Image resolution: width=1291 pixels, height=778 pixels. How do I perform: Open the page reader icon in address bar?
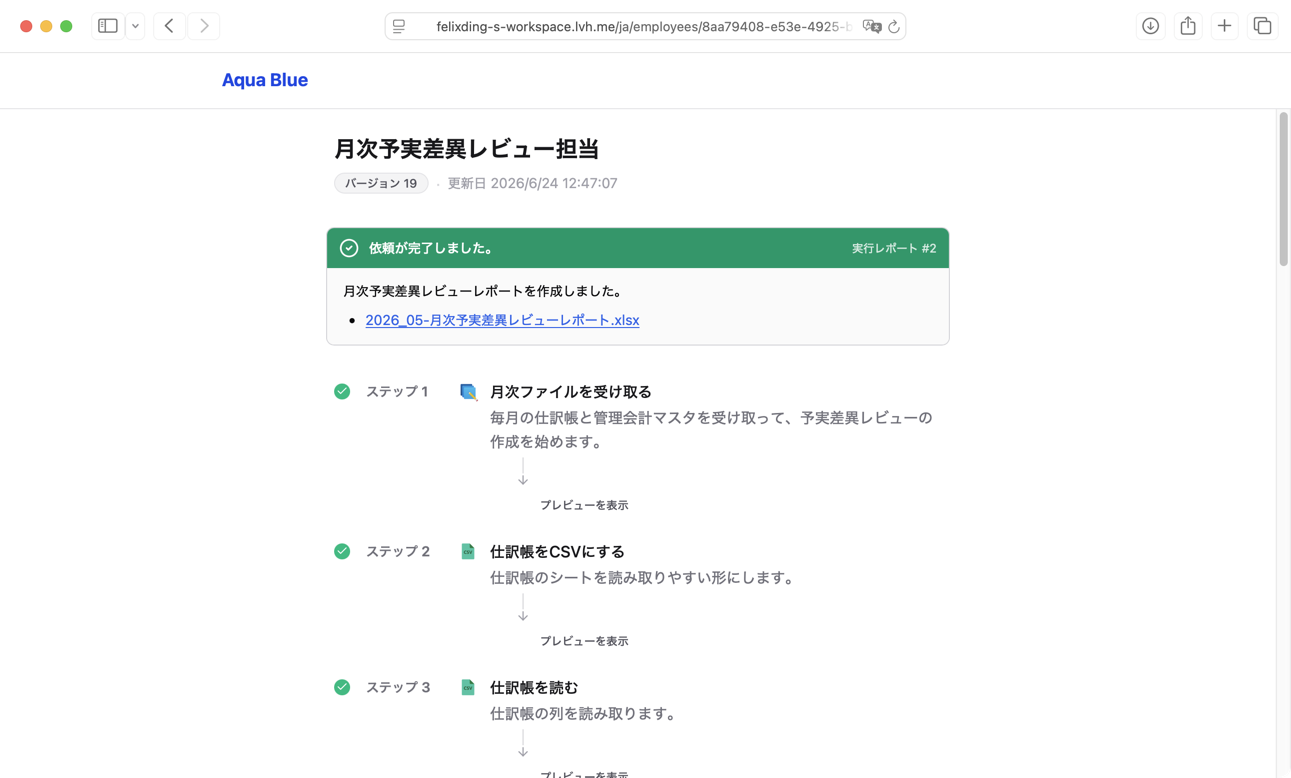[x=399, y=27]
